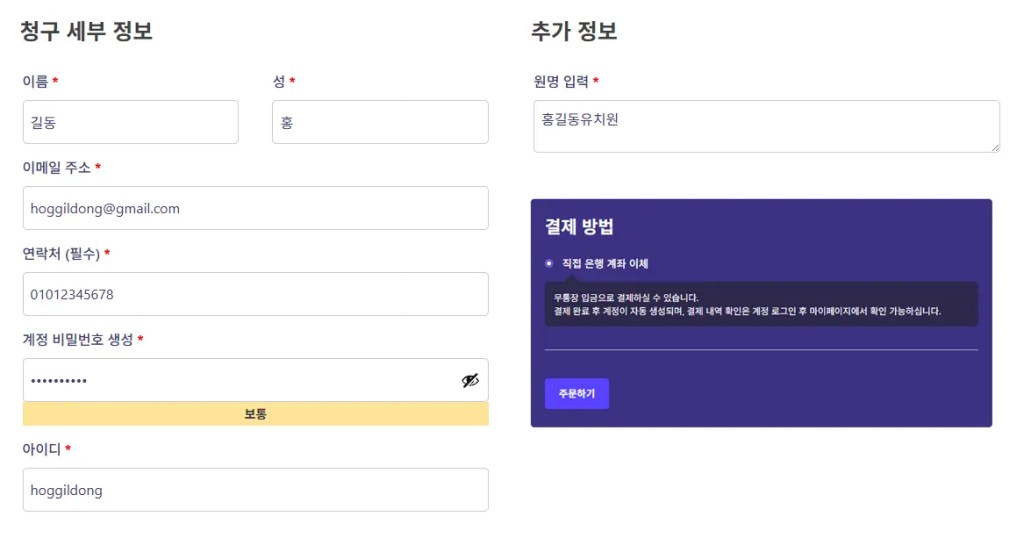Select the 직접 은행 계좌 이체 radio button

click(549, 264)
